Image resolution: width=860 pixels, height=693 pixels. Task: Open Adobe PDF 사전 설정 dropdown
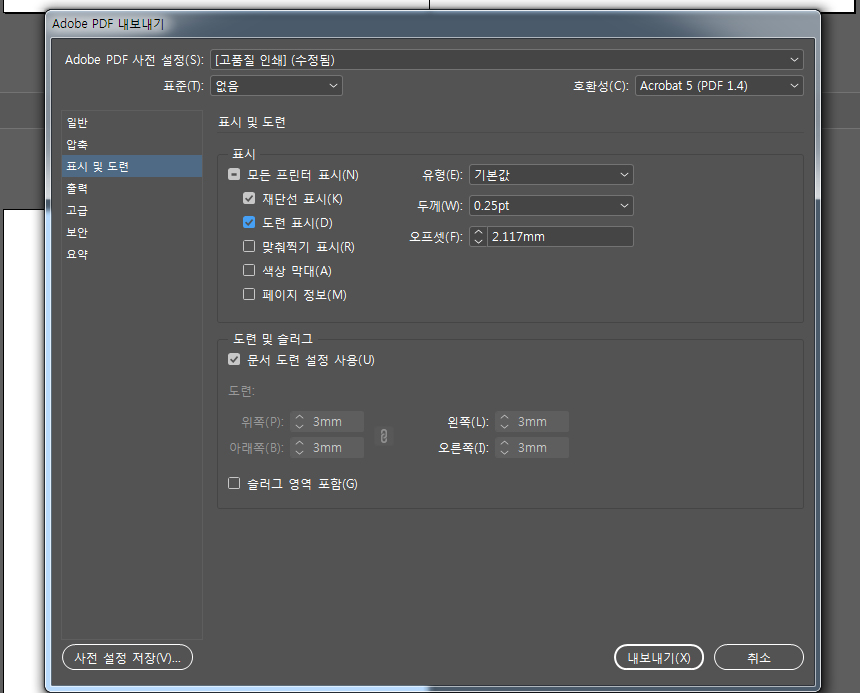tap(507, 60)
